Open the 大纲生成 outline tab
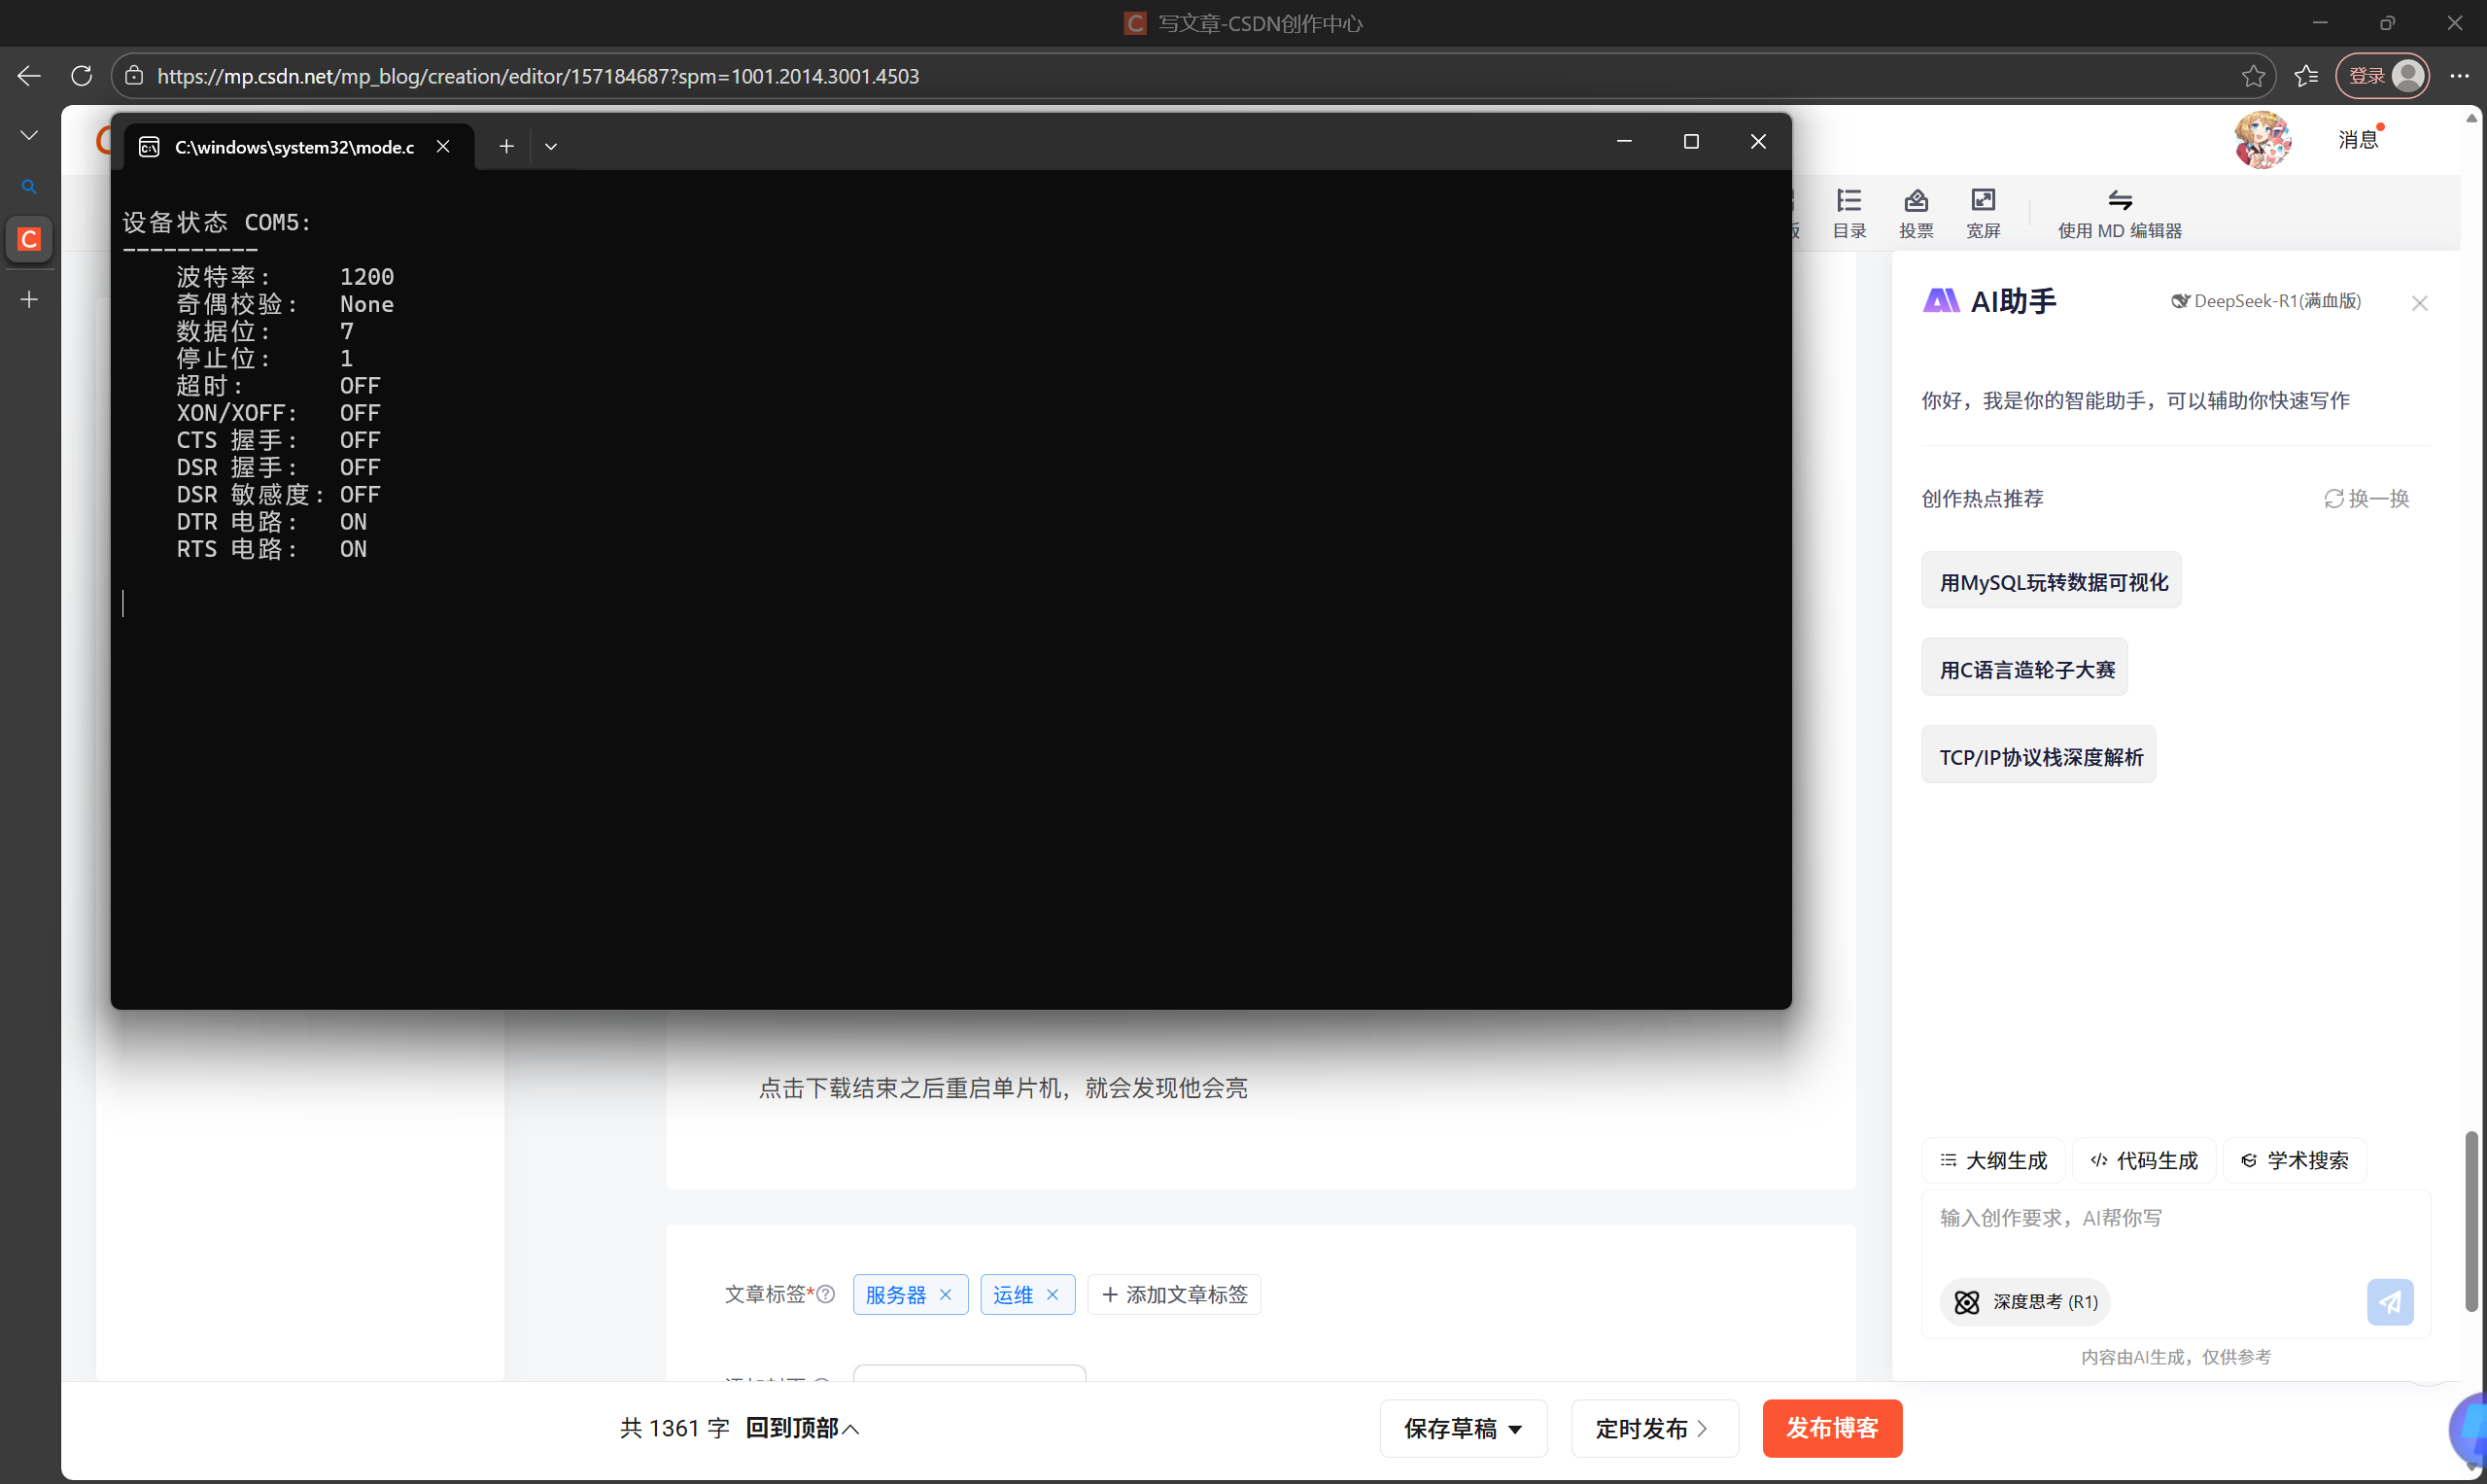 tap(1993, 1160)
